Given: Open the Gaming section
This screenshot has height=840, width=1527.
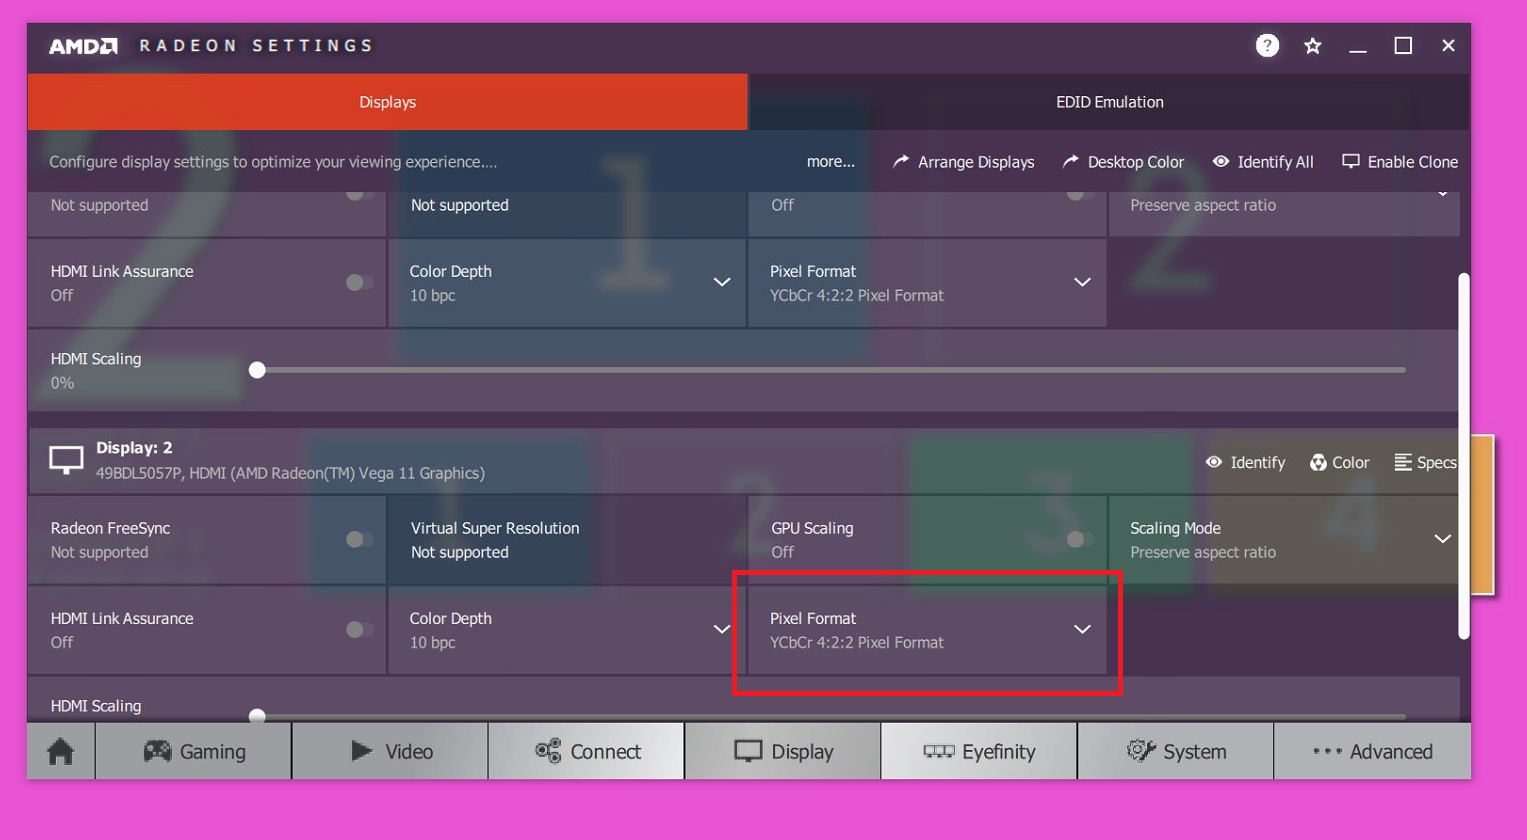Looking at the screenshot, I should pyautogui.click(x=194, y=751).
